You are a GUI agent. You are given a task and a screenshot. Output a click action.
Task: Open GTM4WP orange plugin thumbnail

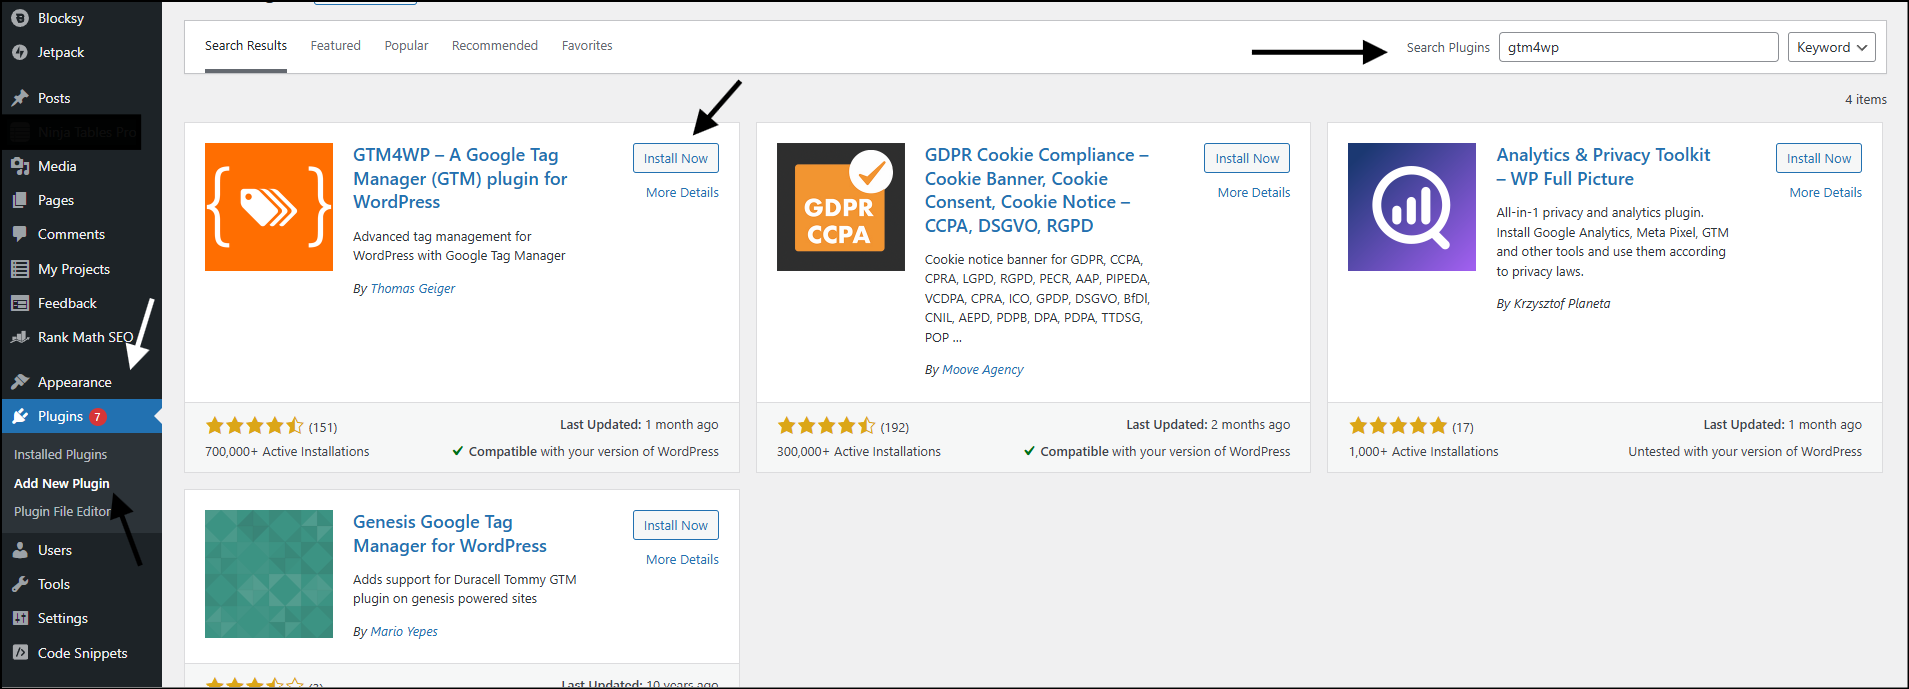point(269,207)
